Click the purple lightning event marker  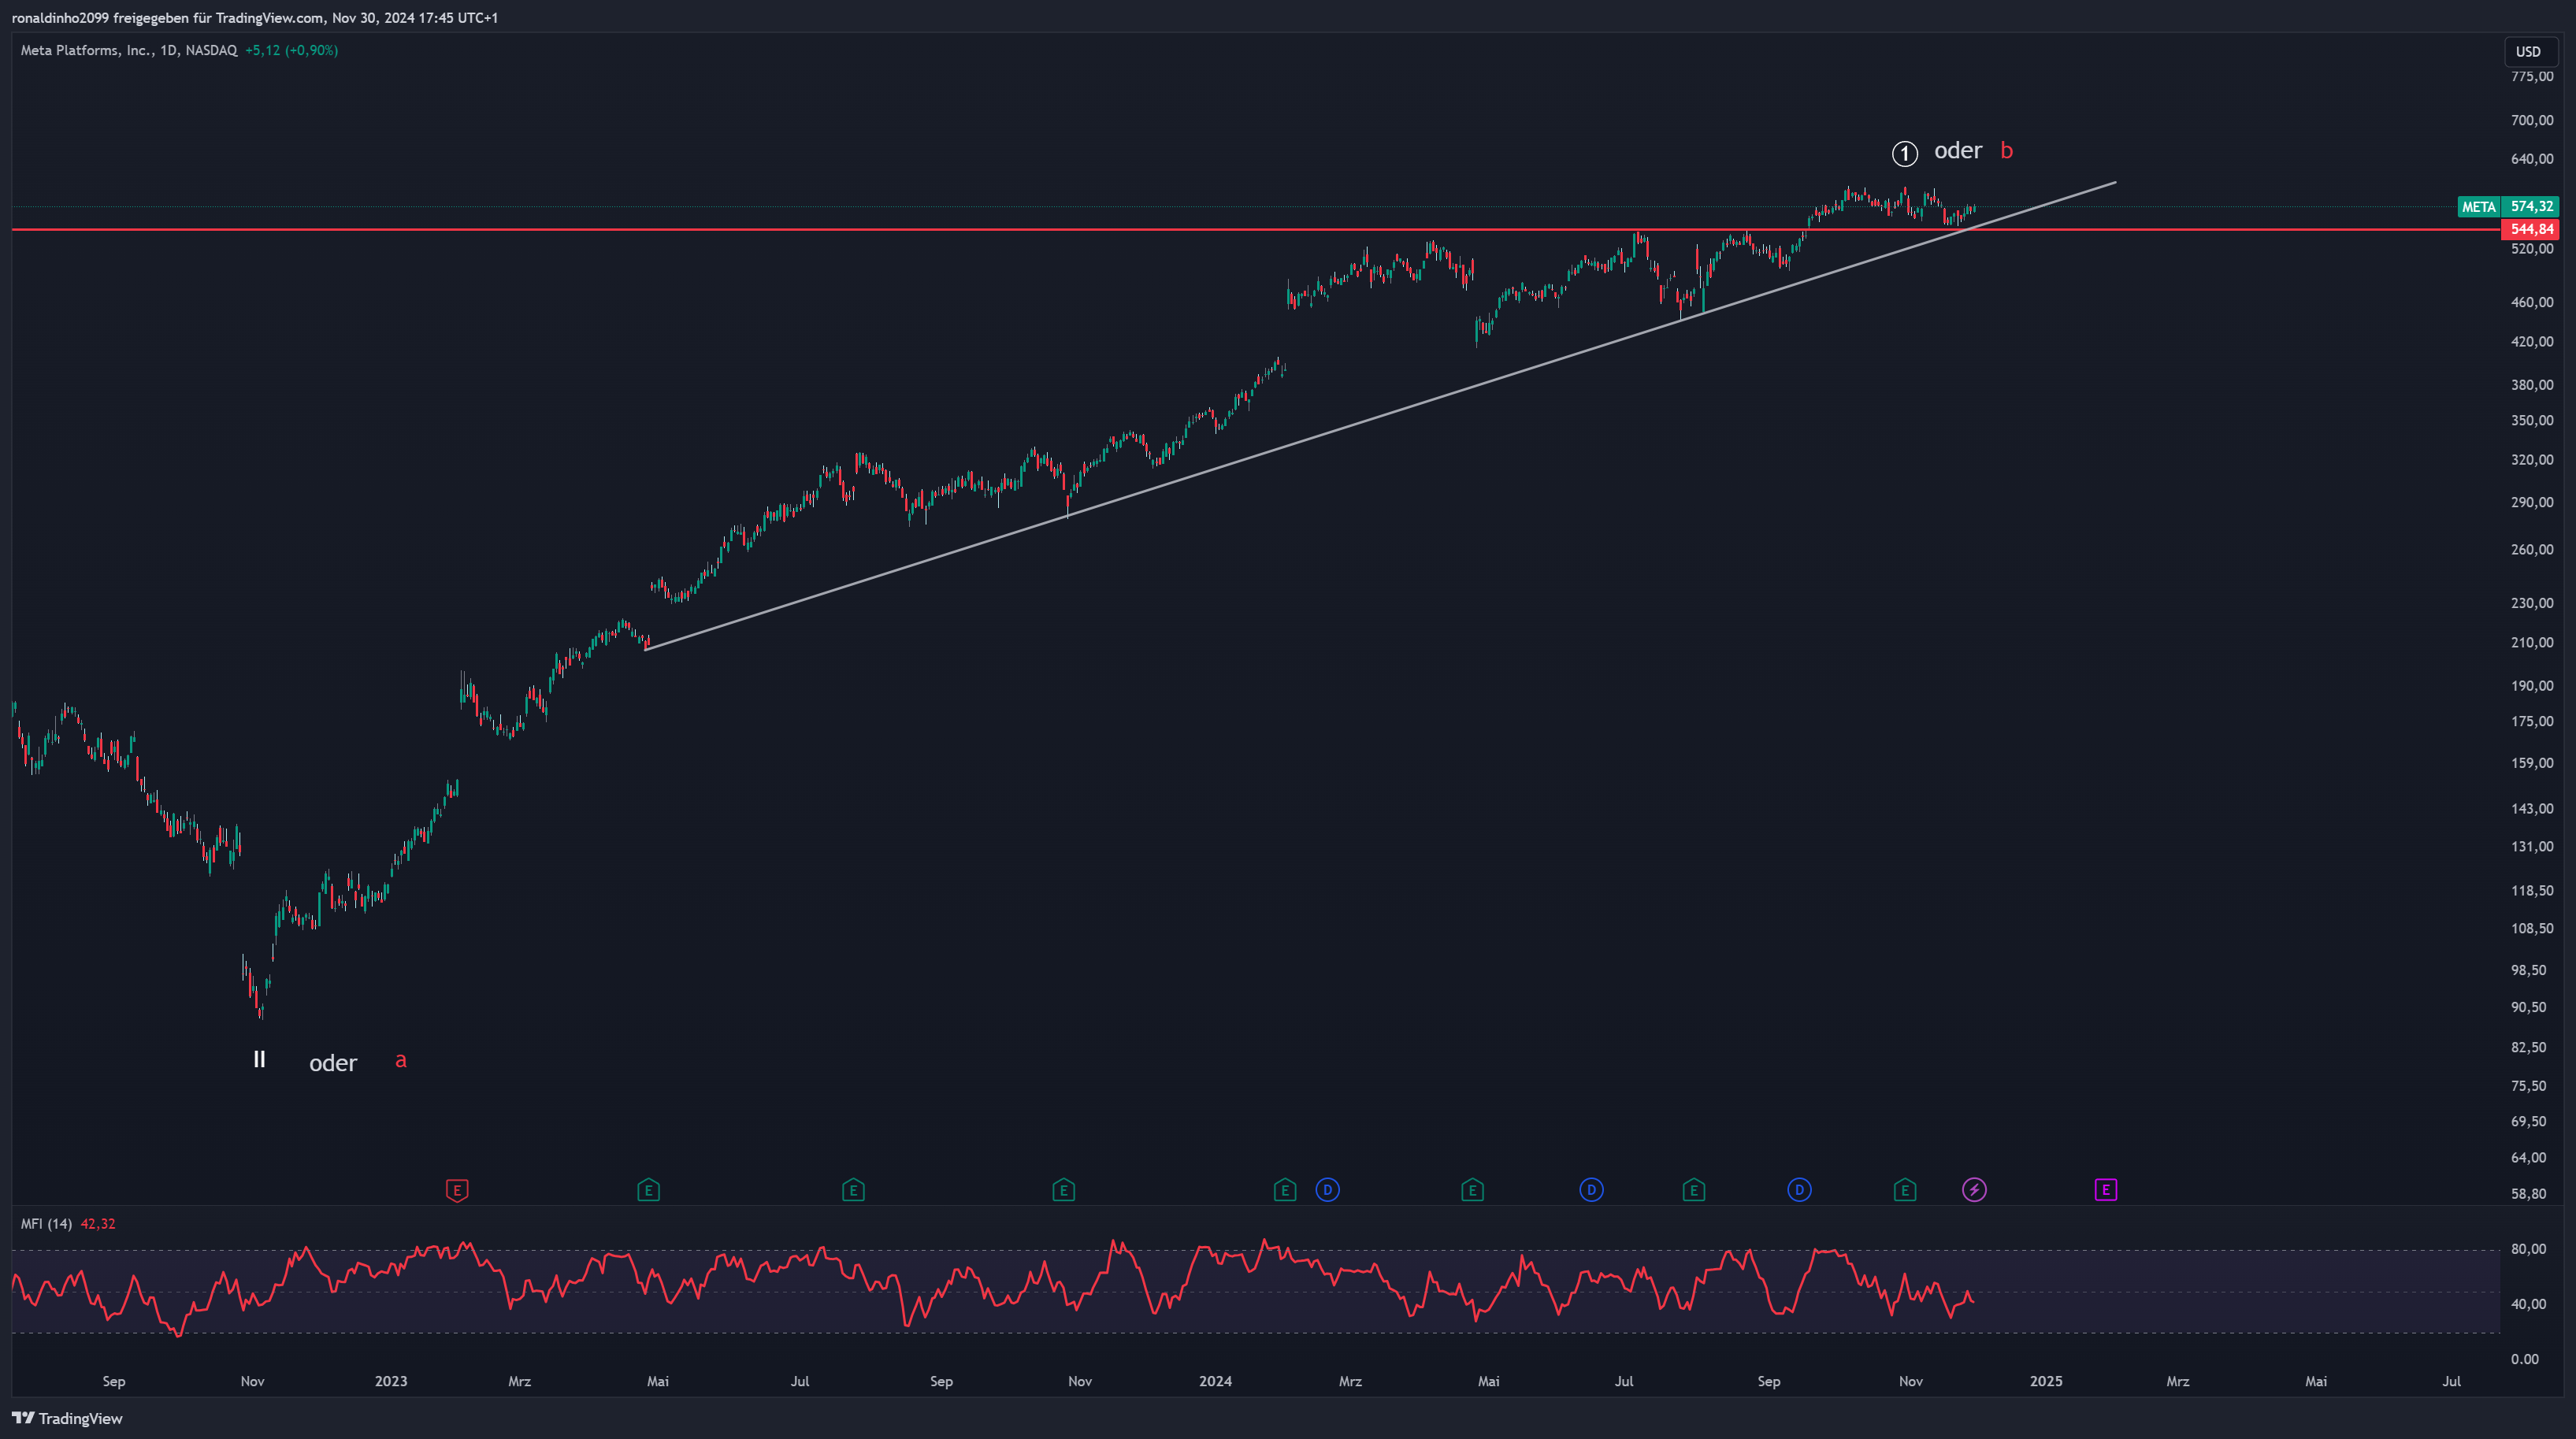(1974, 1190)
